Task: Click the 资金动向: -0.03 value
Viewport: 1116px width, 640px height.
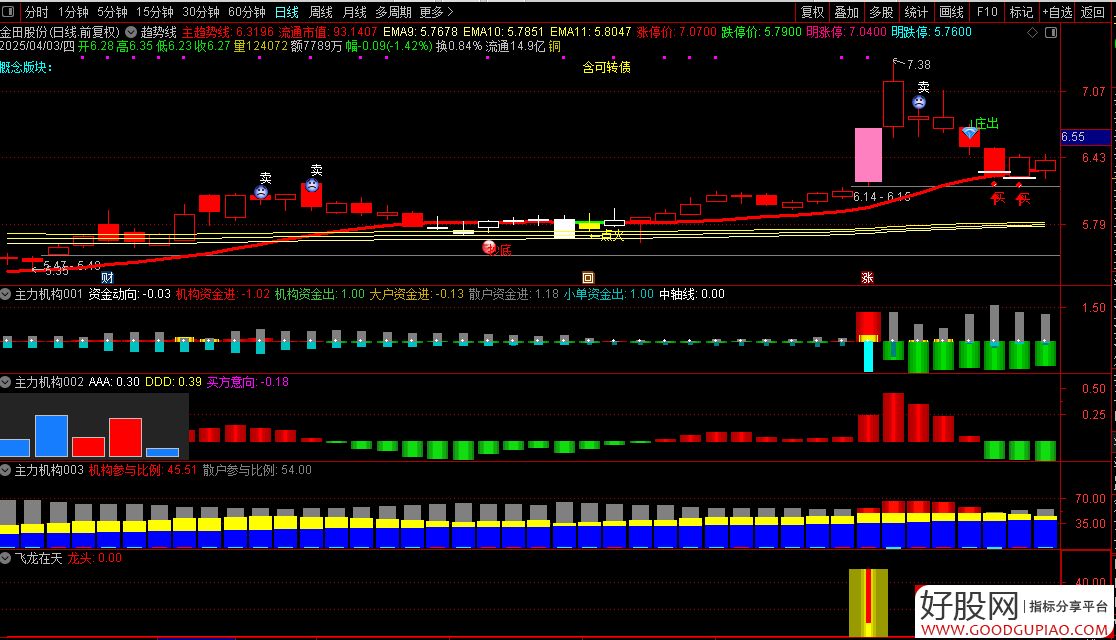Action: click(x=130, y=294)
